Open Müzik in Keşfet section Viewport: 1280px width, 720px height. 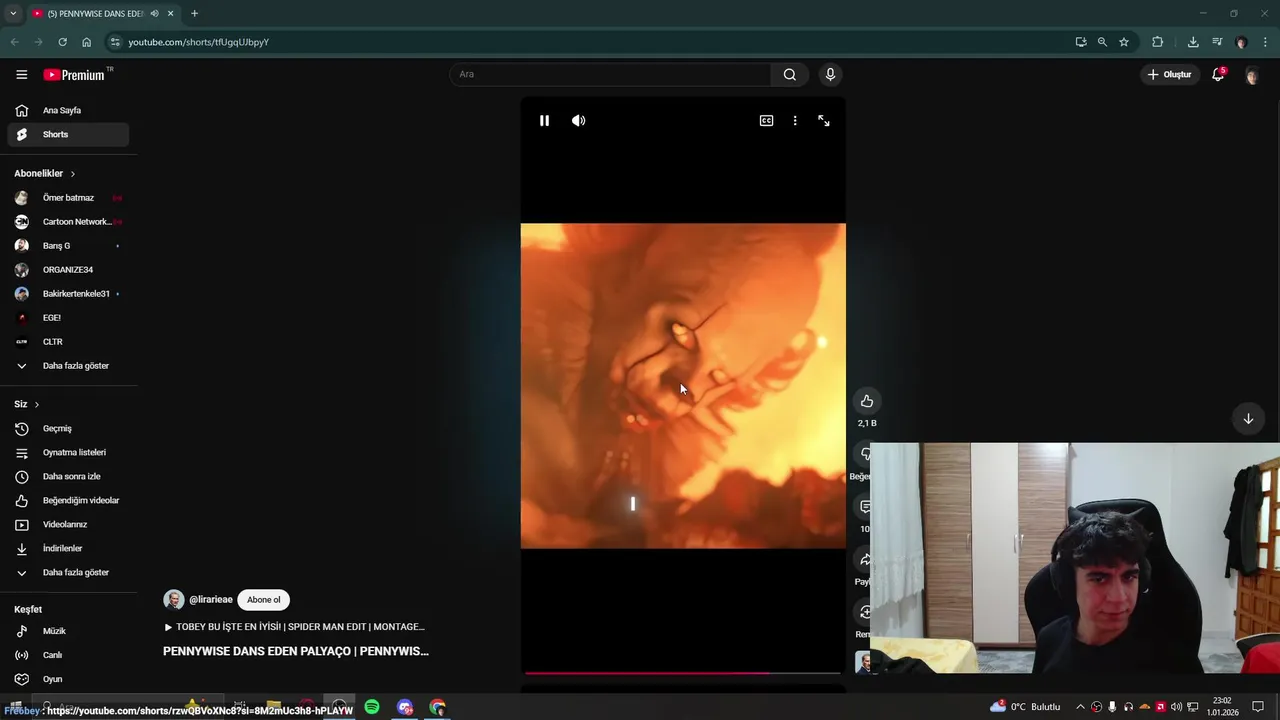pyautogui.click(x=68, y=631)
